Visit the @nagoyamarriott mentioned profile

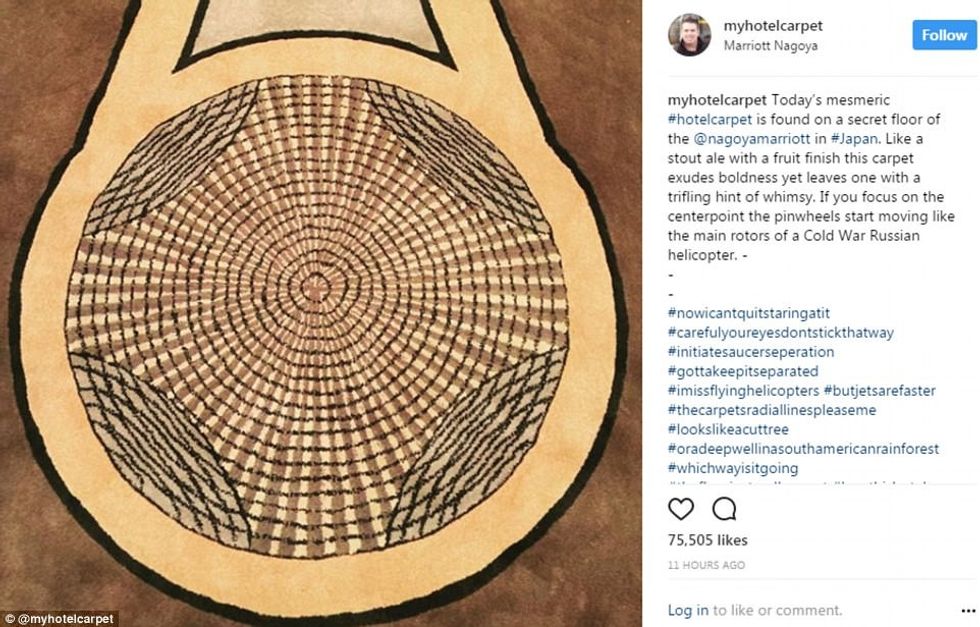(x=752, y=139)
